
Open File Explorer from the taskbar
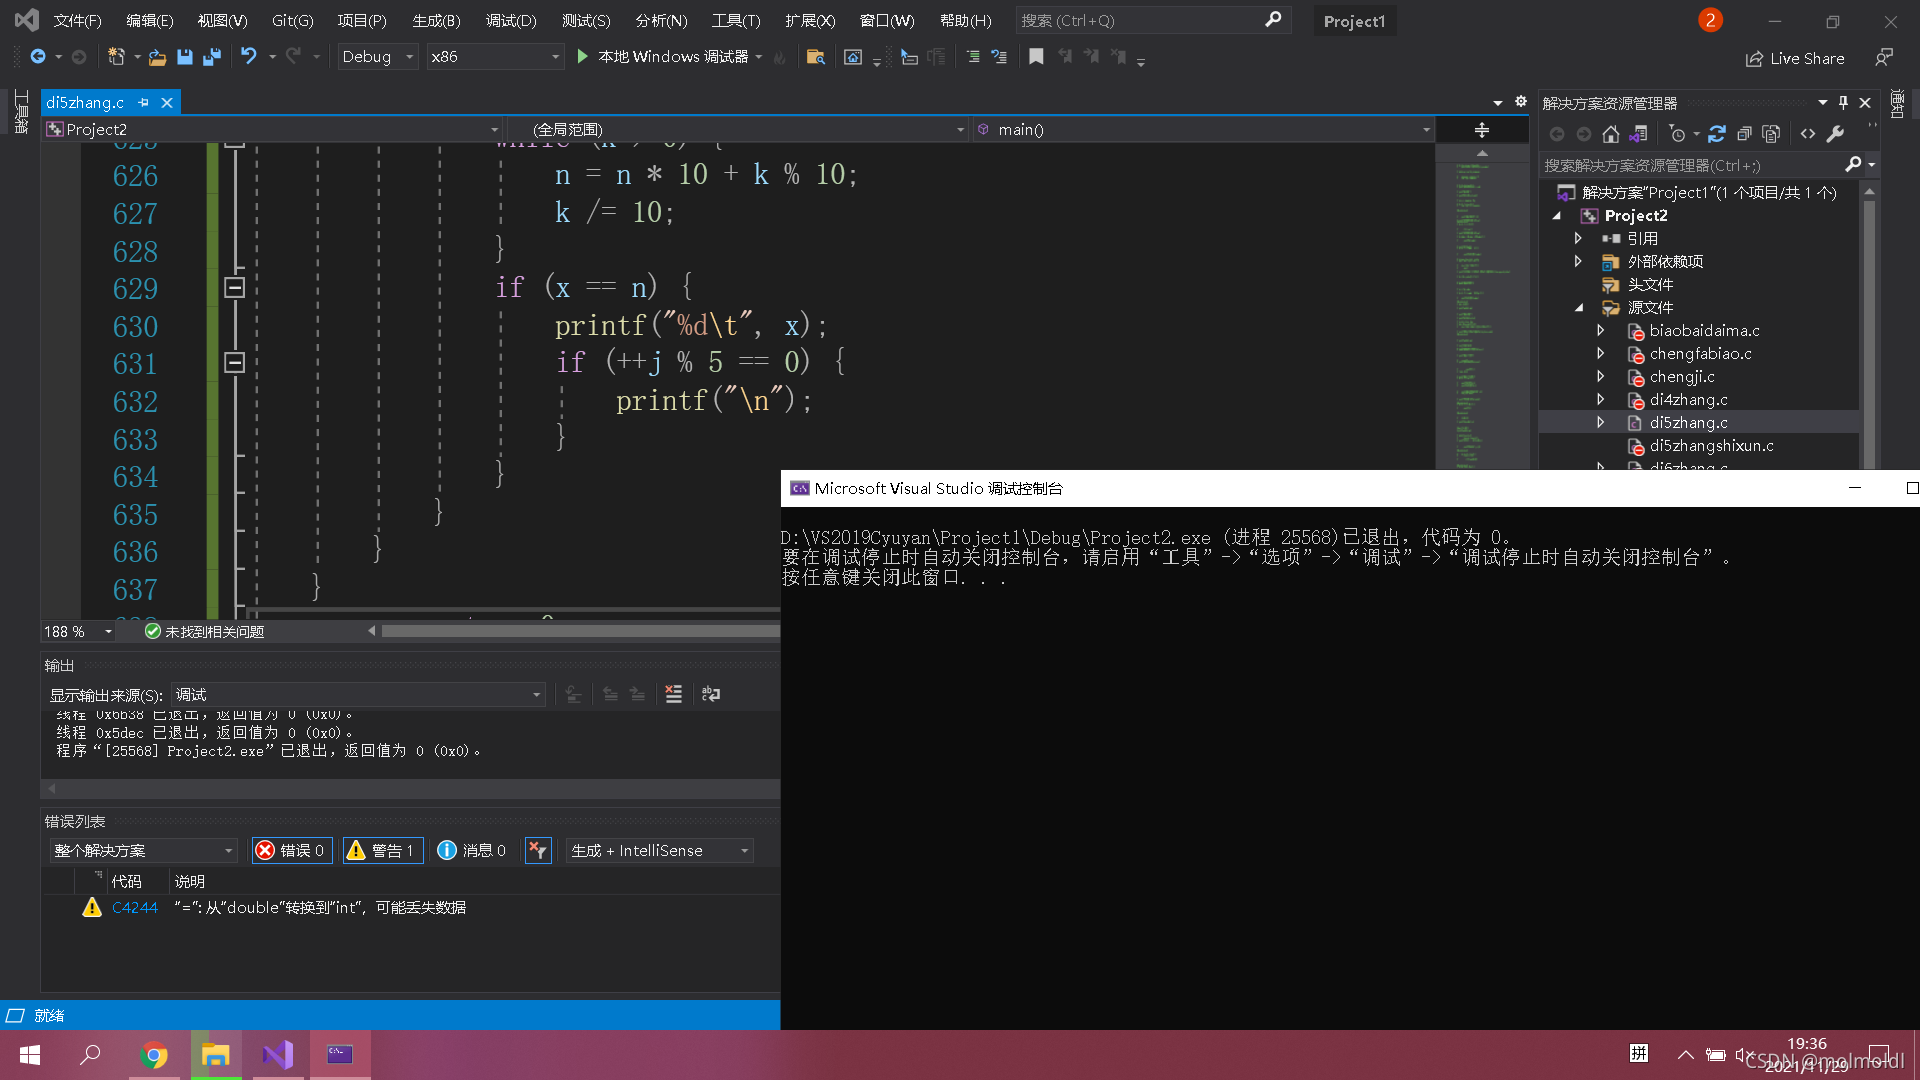coord(216,1055)
